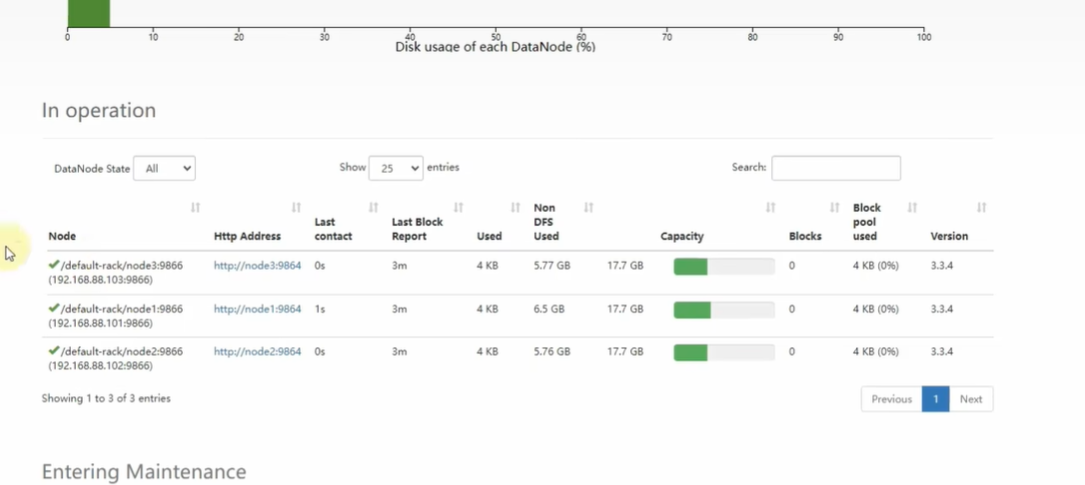
Task: Select /default-rack/node2:9866 node text
Action: 122,352
